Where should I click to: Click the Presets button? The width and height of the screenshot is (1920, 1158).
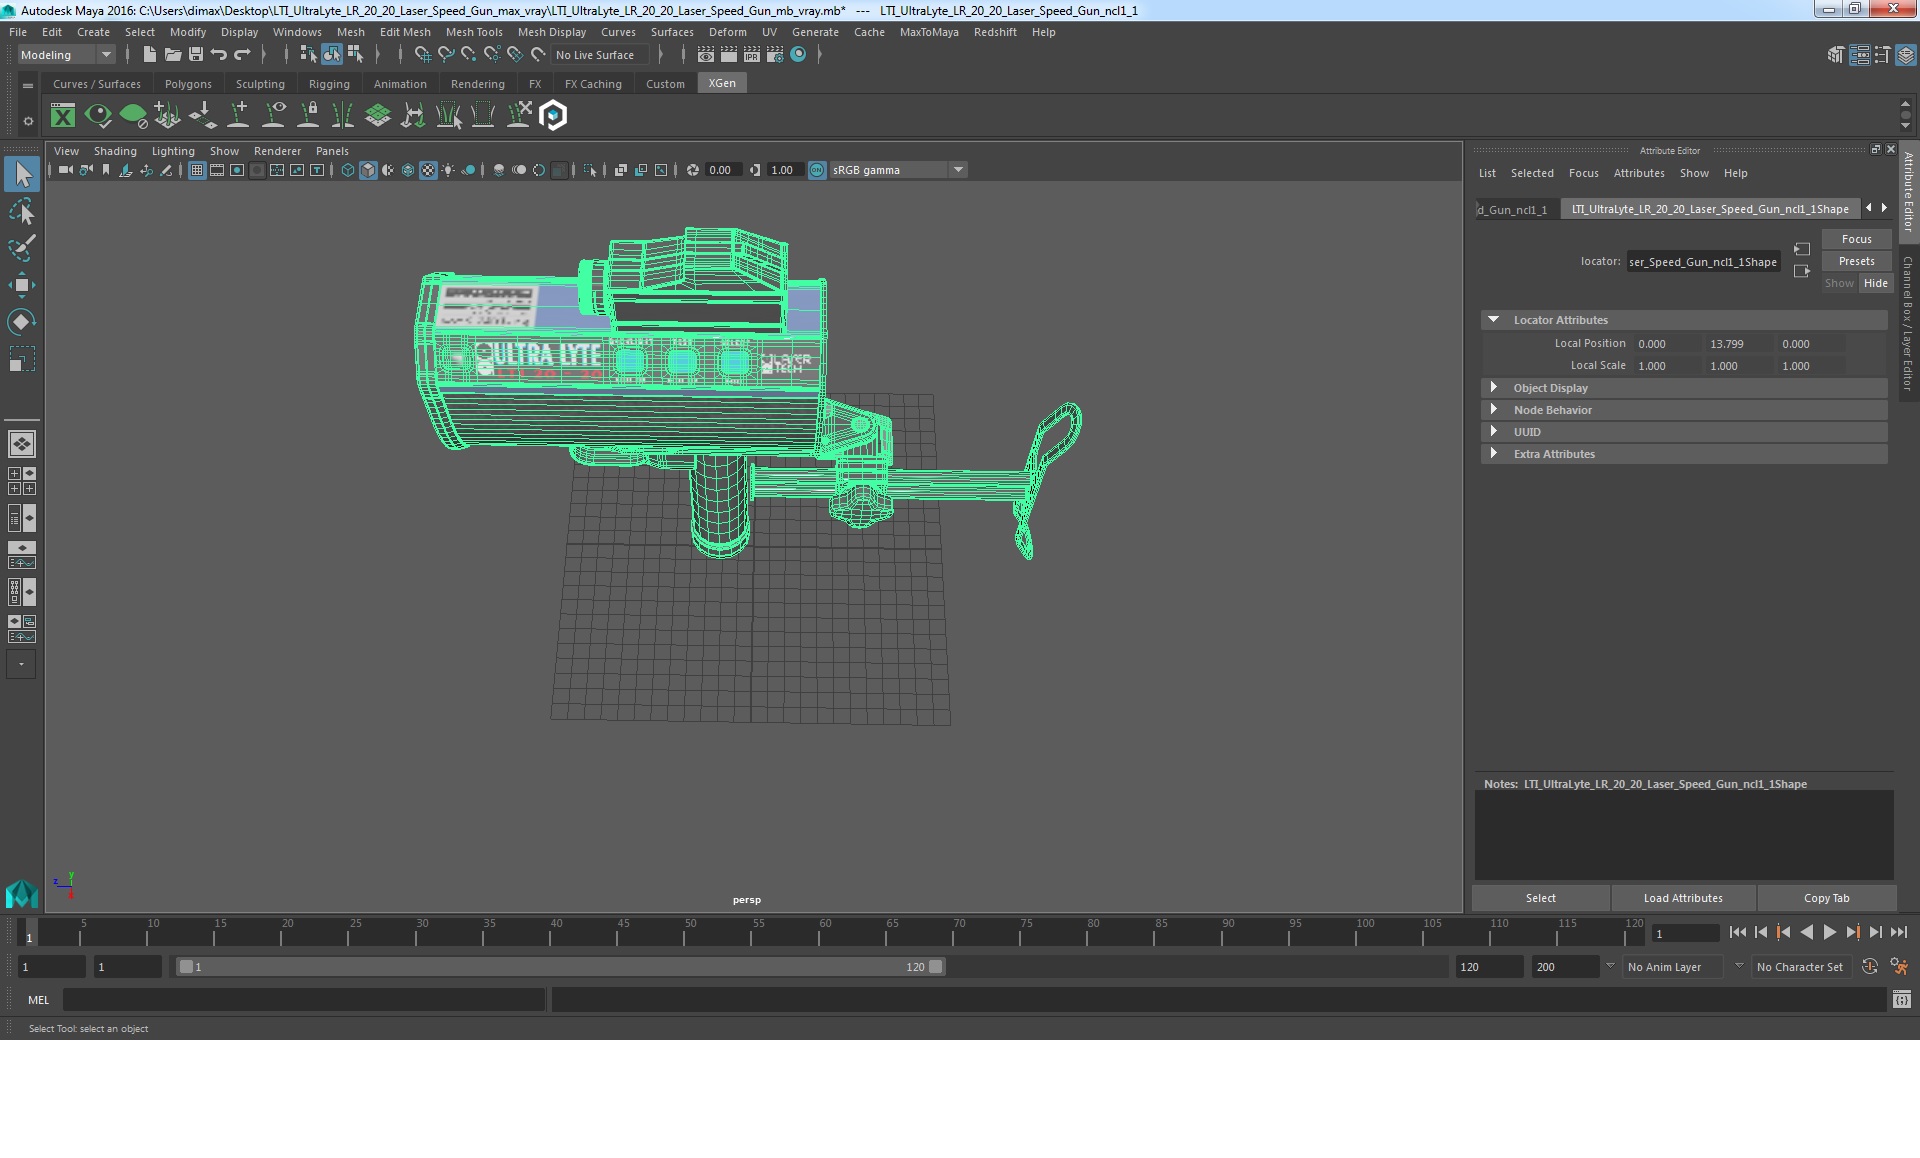click(x=1856, y=261)
